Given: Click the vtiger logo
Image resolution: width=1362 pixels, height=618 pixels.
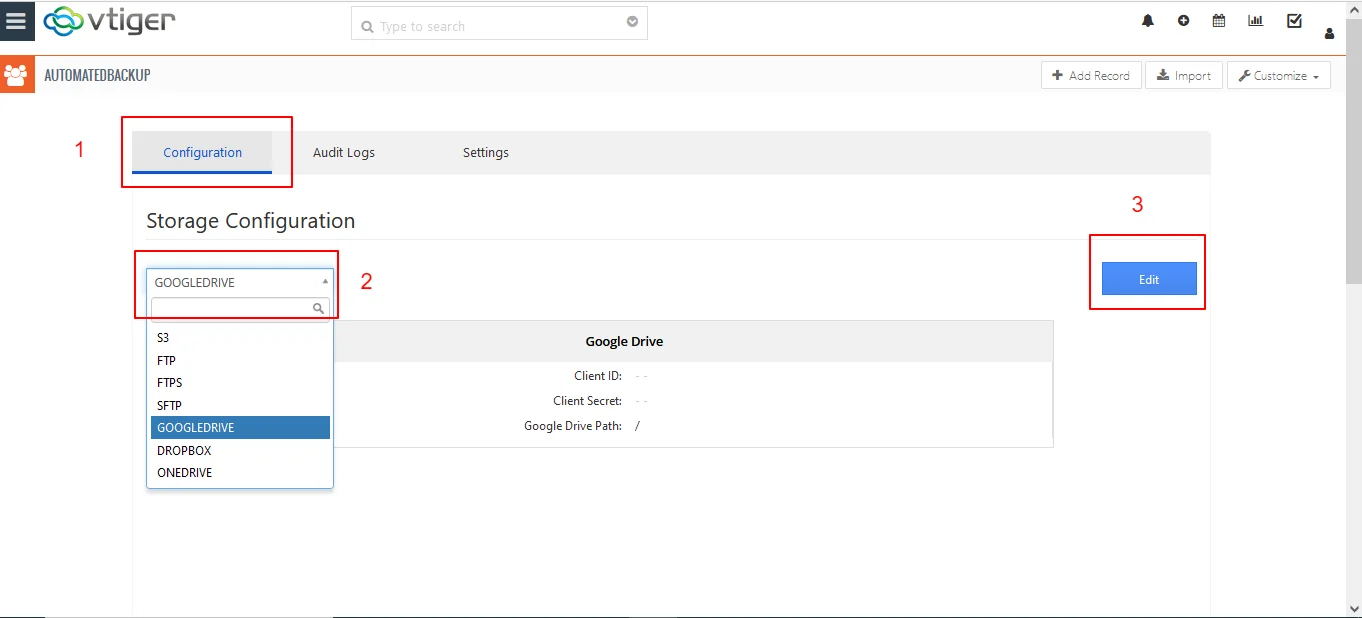Looking at the screenshot, I should coord(110,22).
